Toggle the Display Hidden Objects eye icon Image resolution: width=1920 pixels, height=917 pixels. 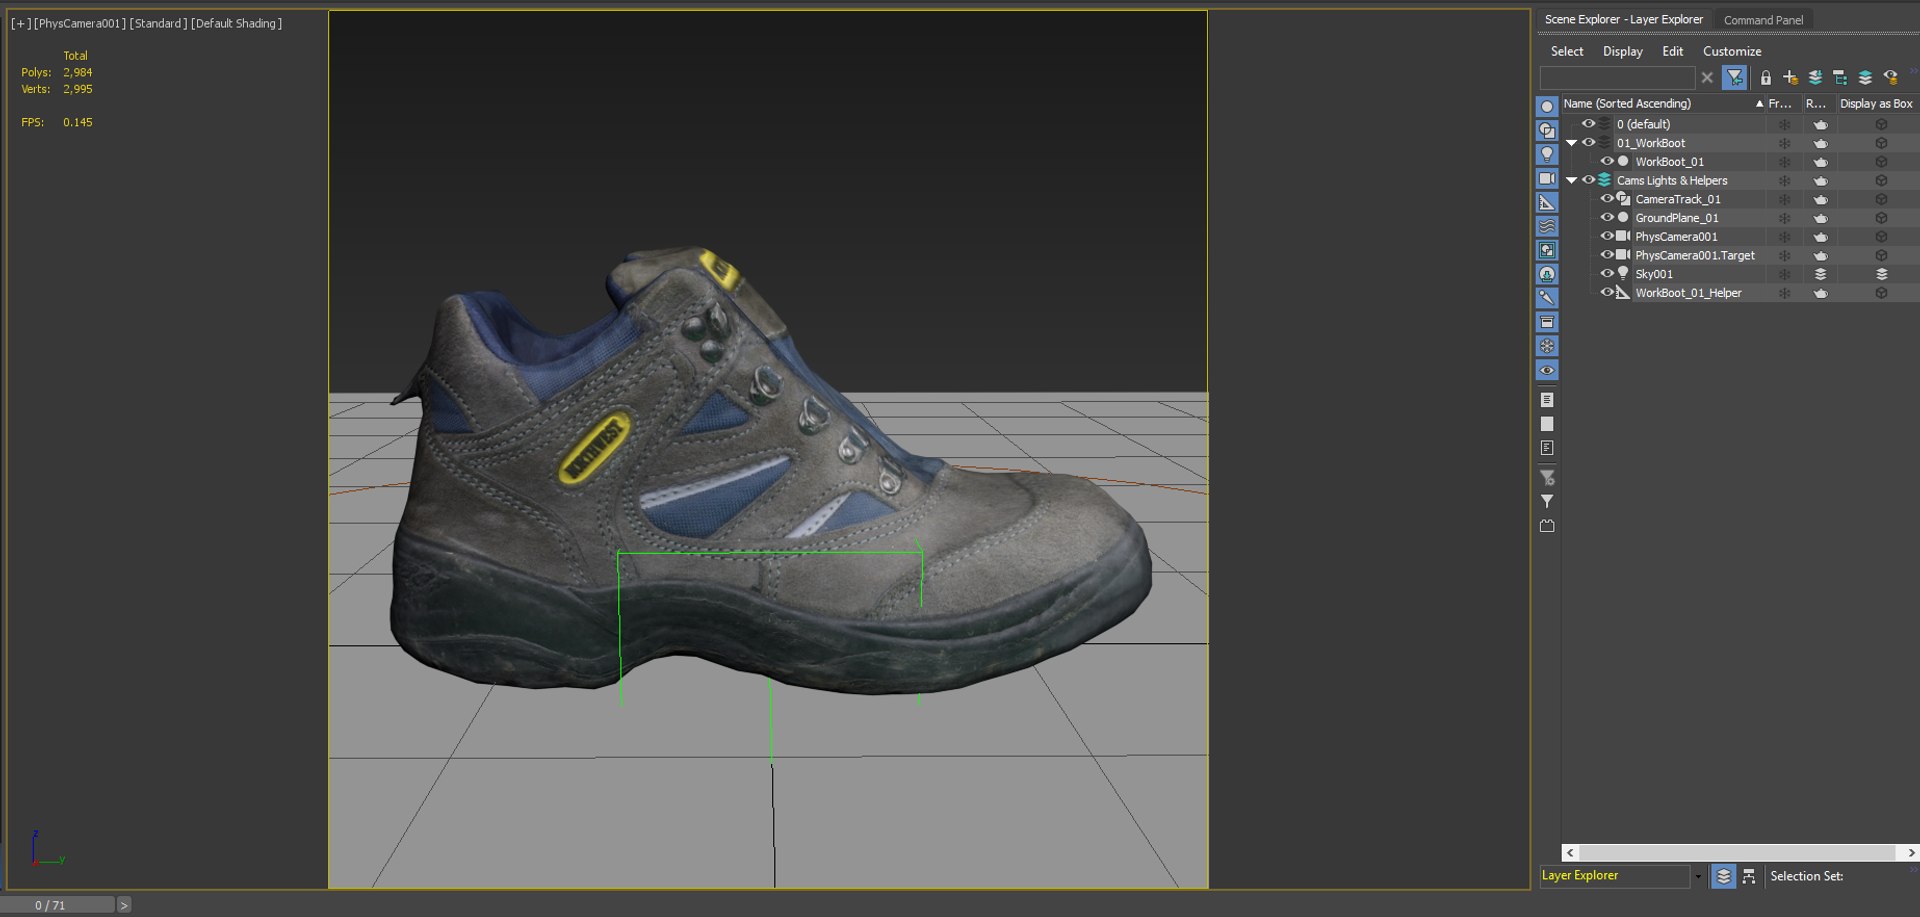pyautogui.click(x=1547, y=370)
